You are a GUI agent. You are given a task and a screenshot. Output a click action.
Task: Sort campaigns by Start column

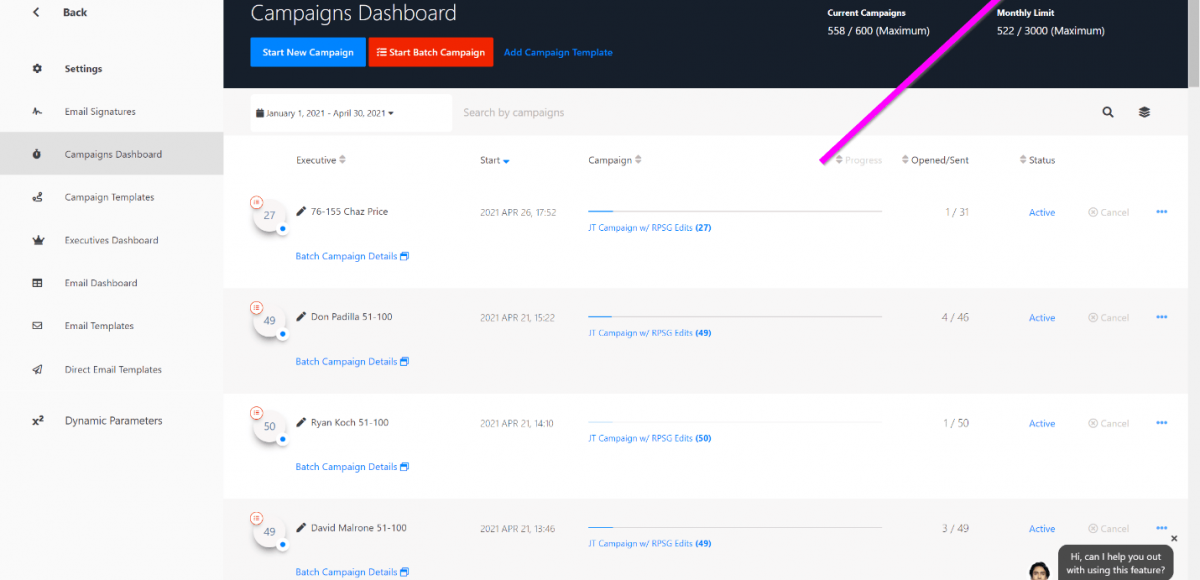coord(494,160)
